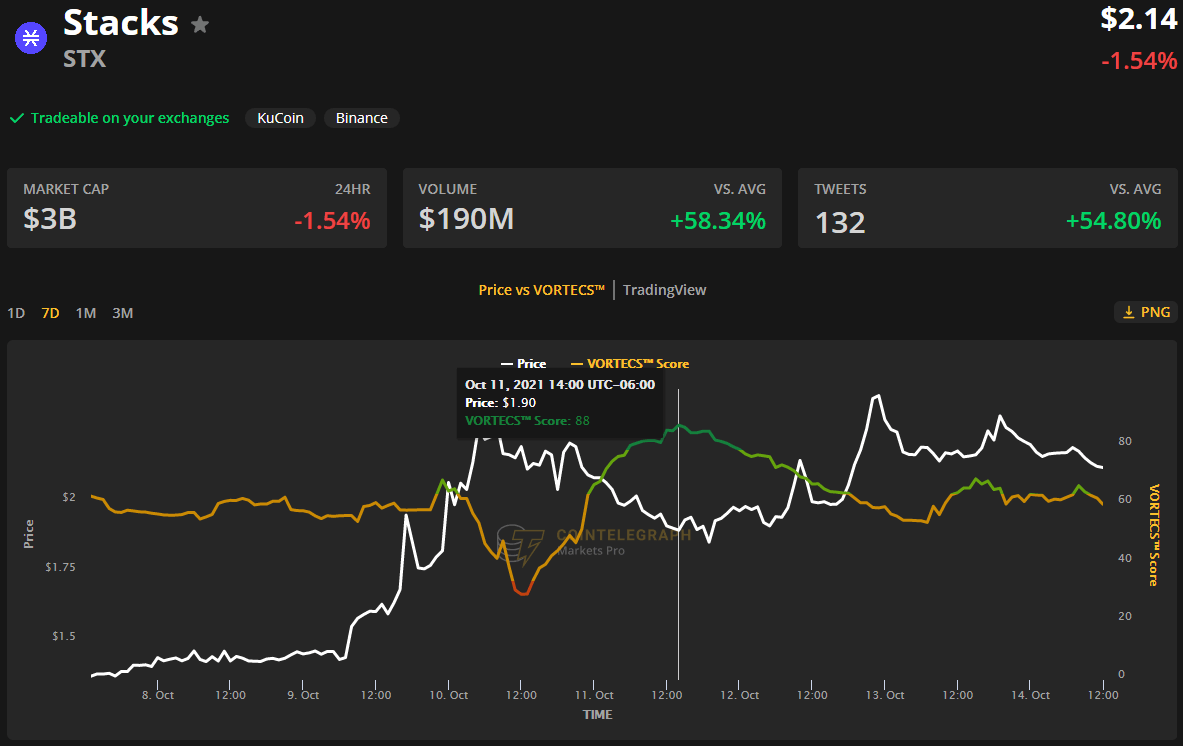
Task: Select the 1D timeframe
Action: [x=15, y=312]
